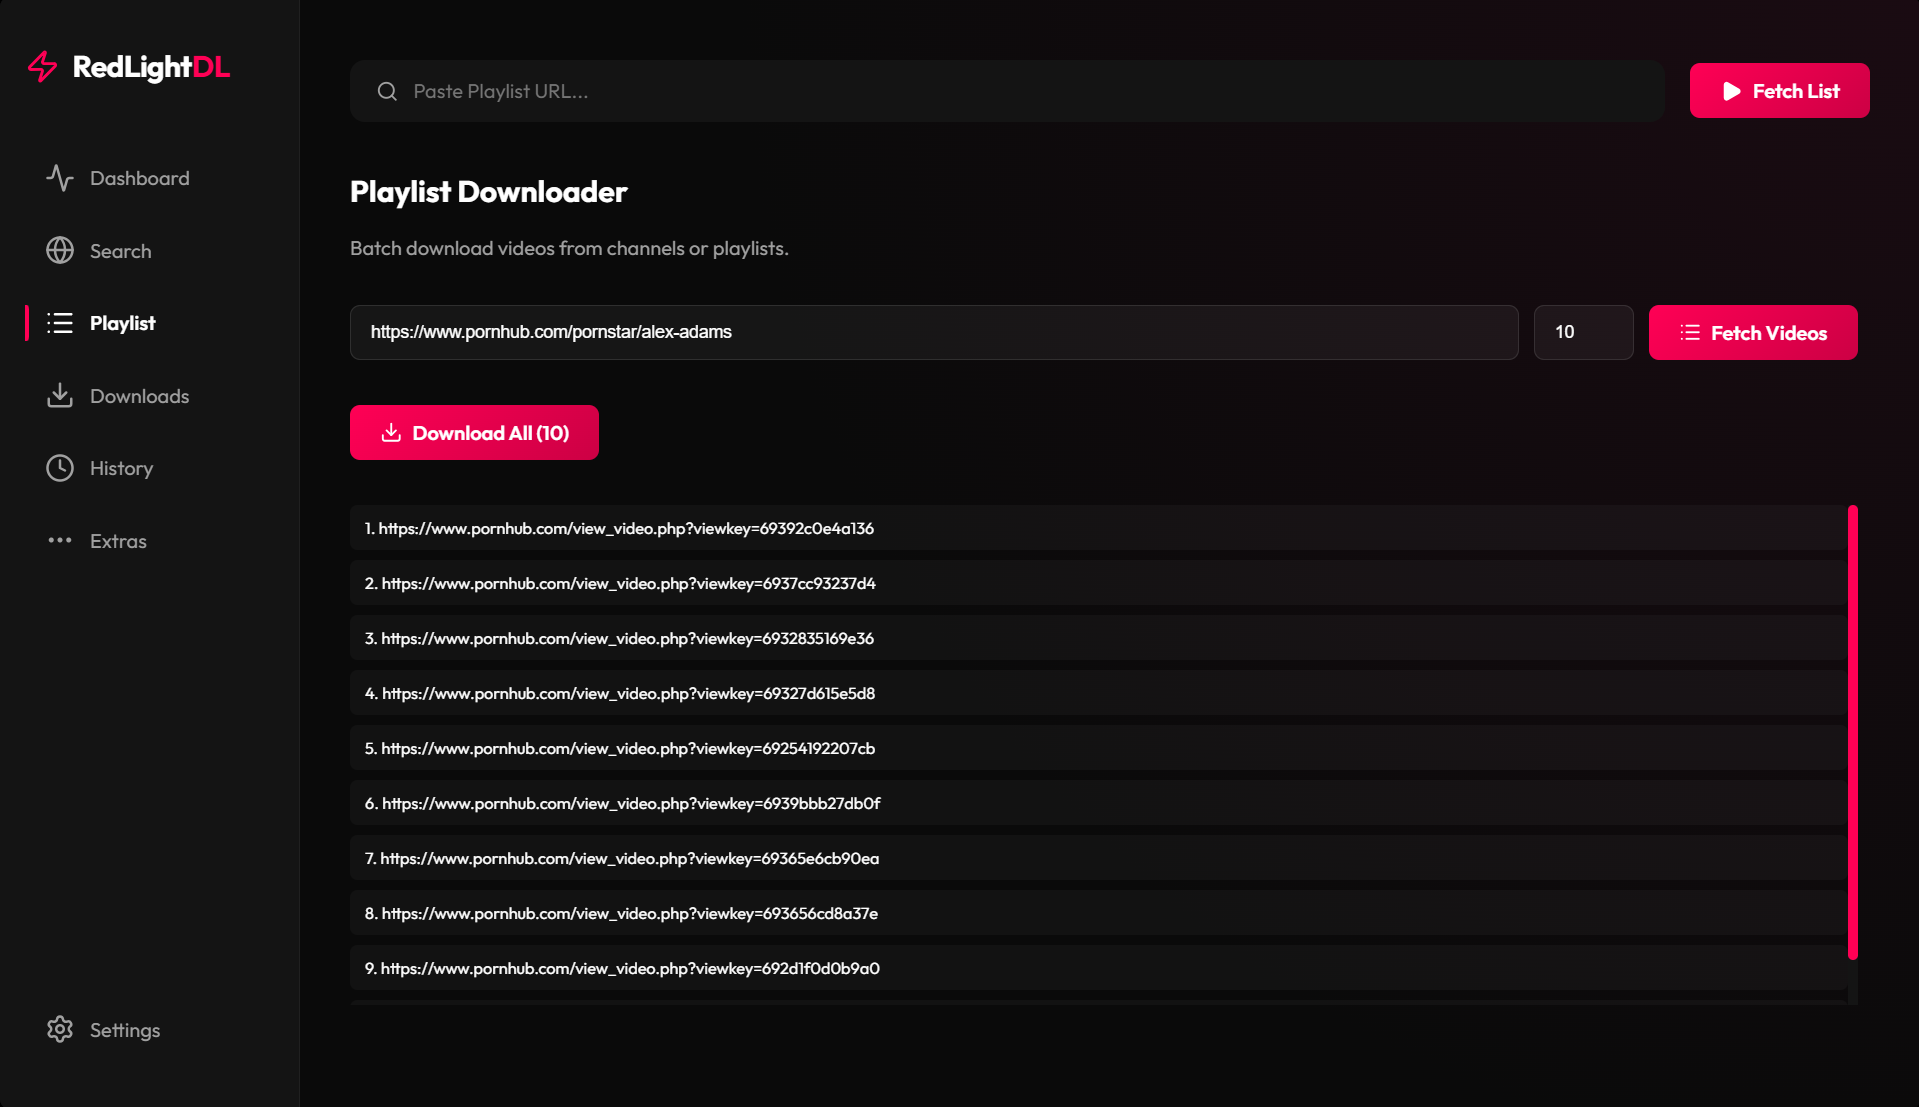Select video link 1 ending 69392c0e4a136
This screenshot has width=1919, height=1107.
[x=1098, y=528]
